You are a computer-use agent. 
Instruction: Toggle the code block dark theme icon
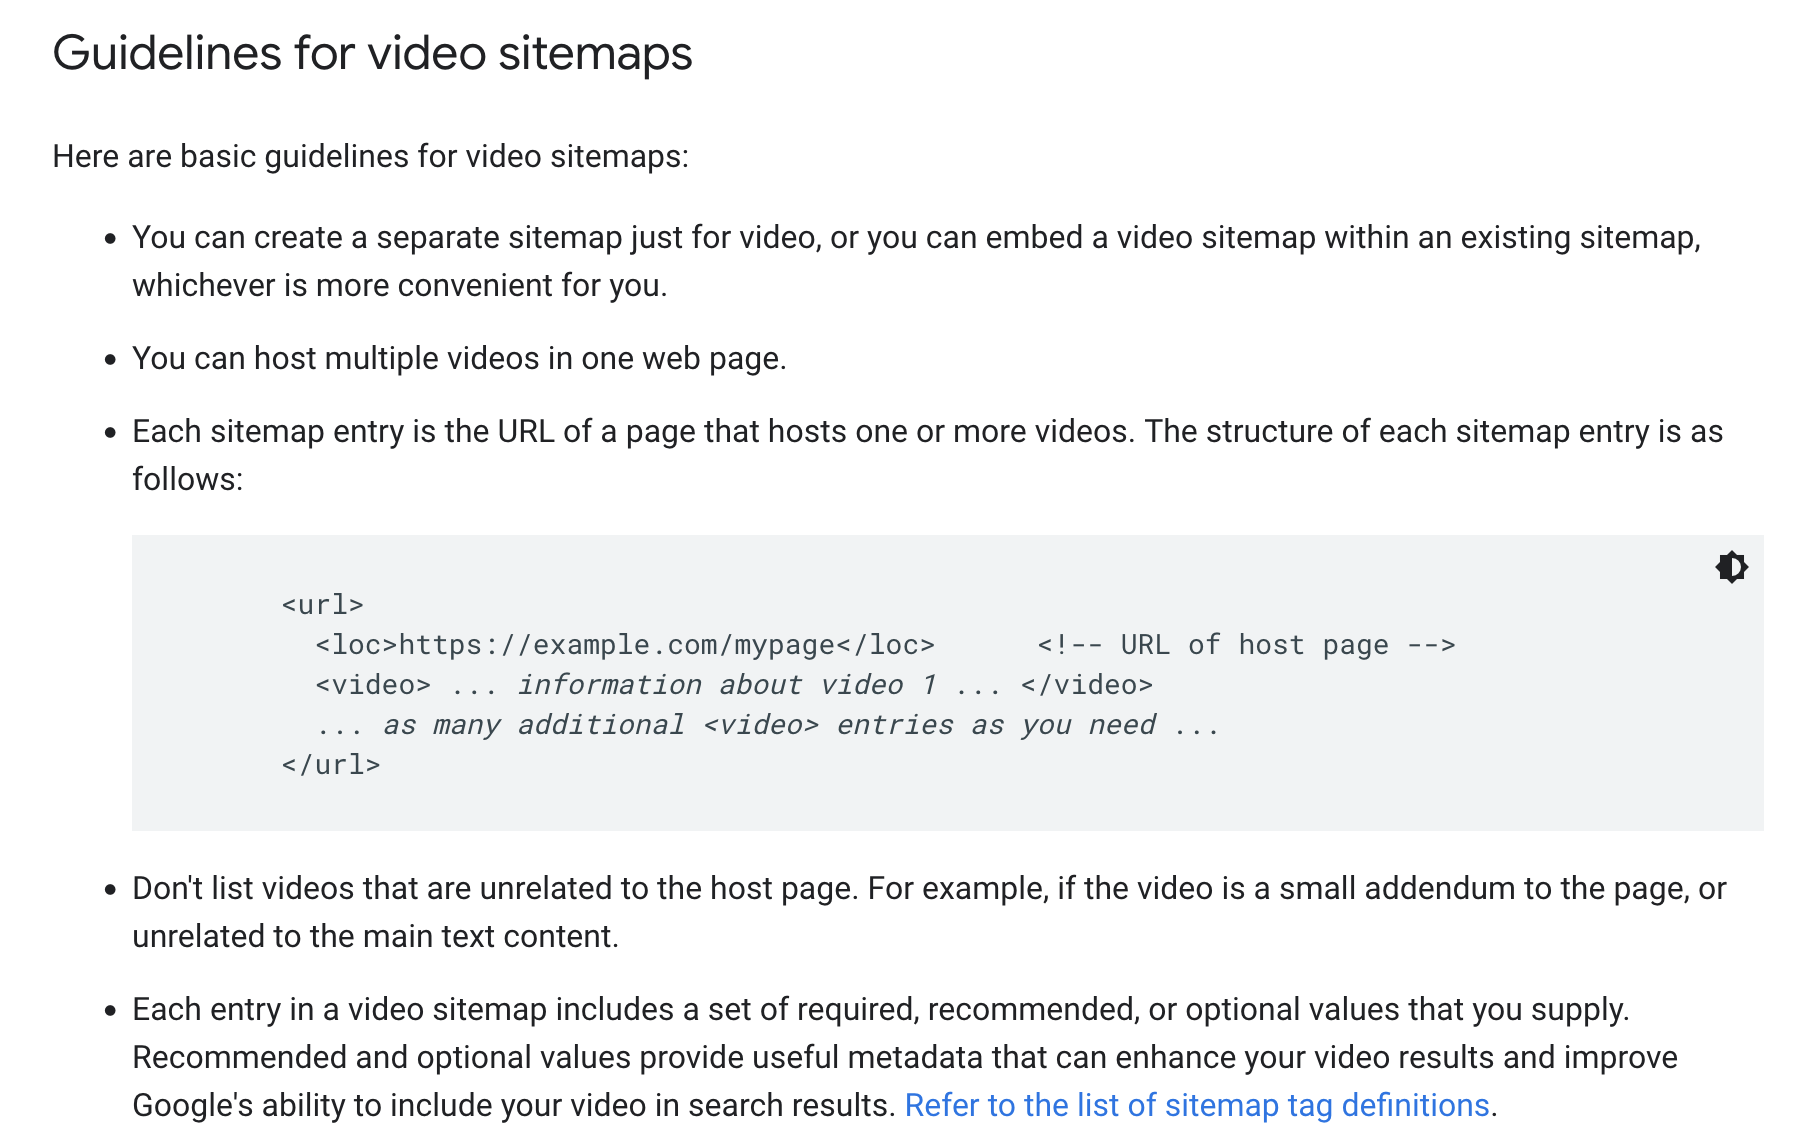[1731, 567]
